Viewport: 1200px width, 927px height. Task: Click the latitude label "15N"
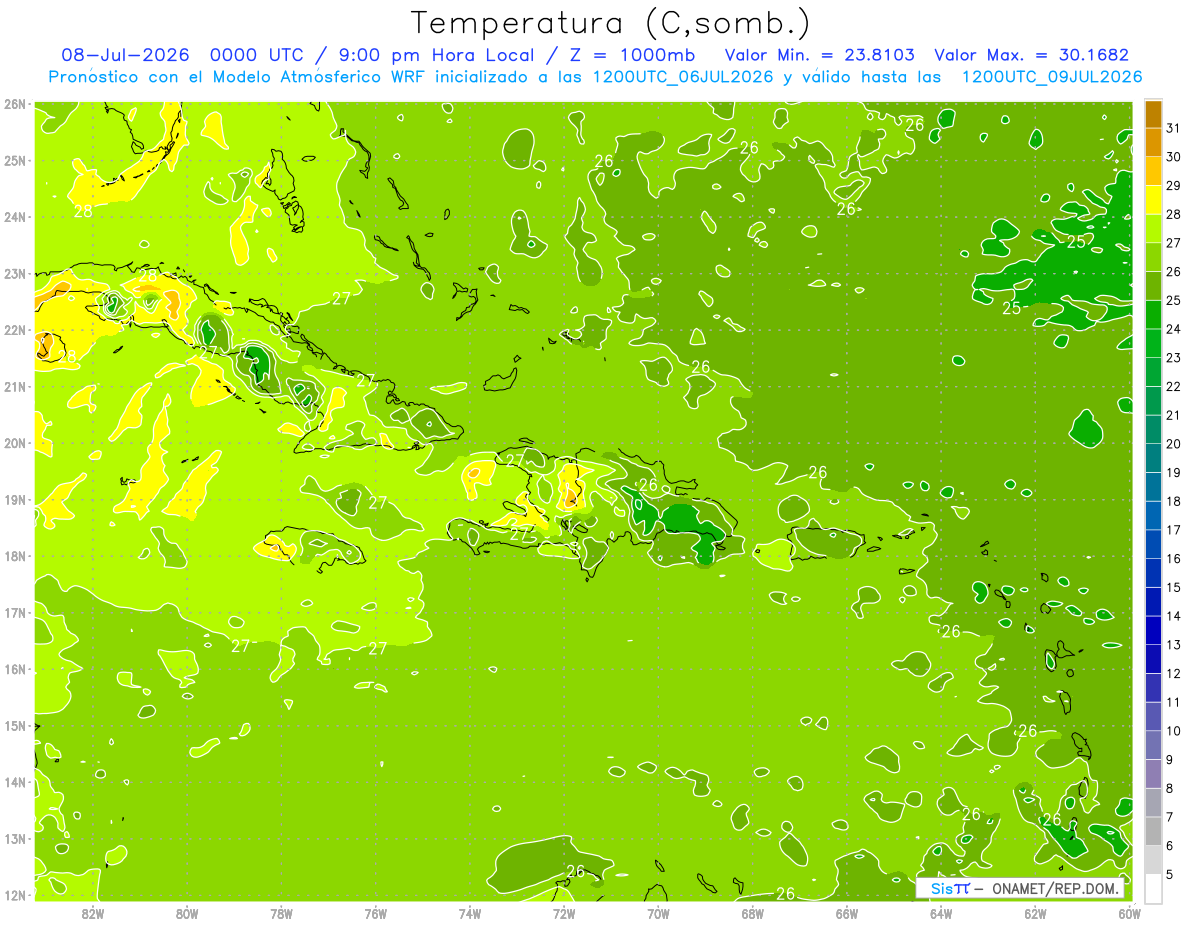[x=15, y=725]
